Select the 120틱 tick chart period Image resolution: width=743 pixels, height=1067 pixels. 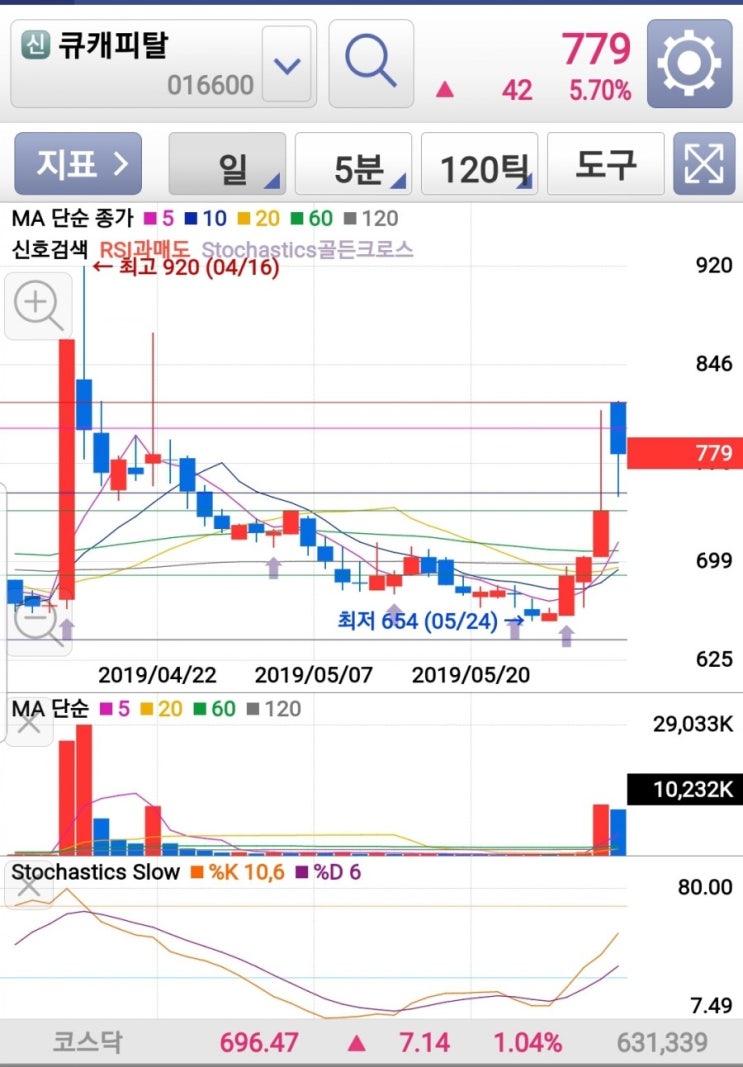[x=480, y=164]
